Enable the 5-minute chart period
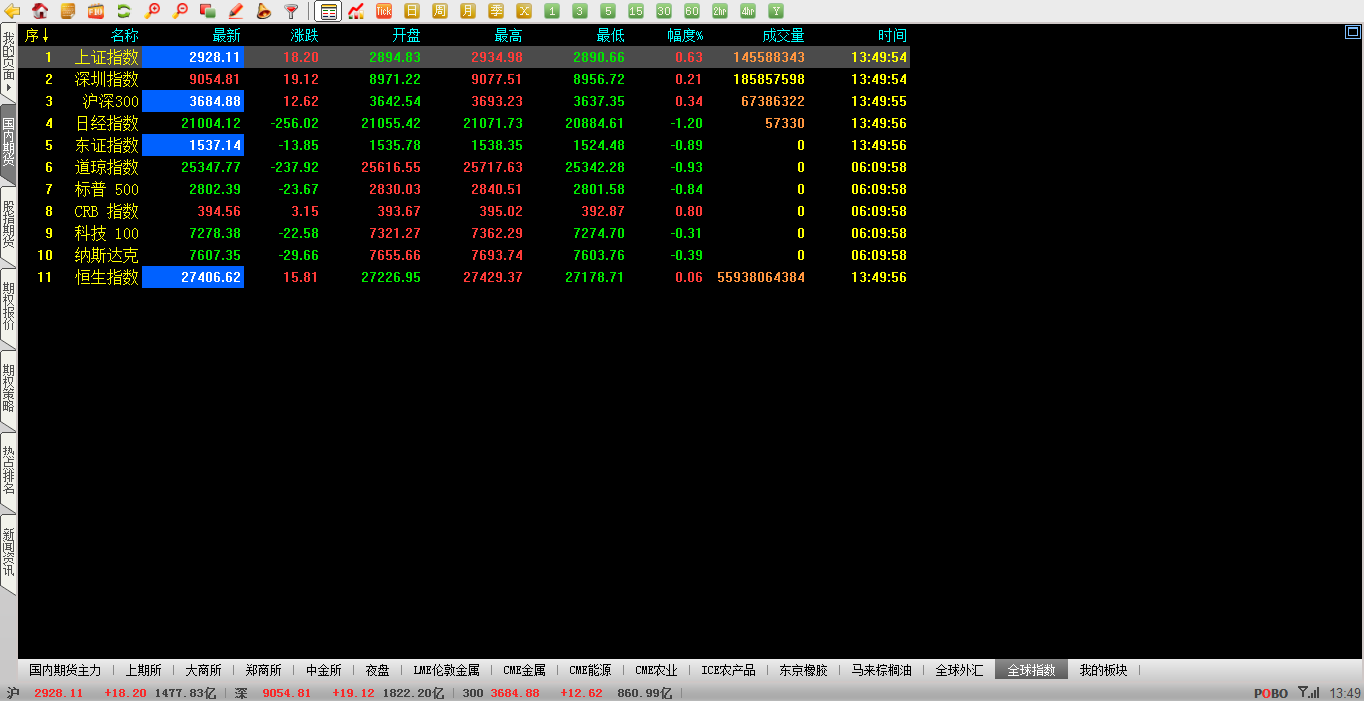 coord(607,11)
